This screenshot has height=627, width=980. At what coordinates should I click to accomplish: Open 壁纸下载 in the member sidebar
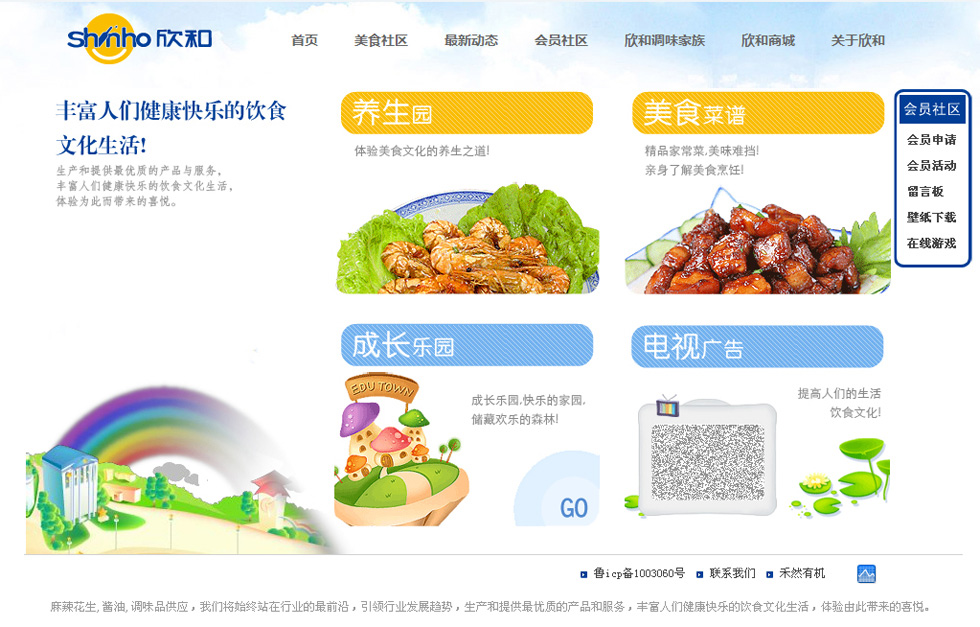pos(931,217)
